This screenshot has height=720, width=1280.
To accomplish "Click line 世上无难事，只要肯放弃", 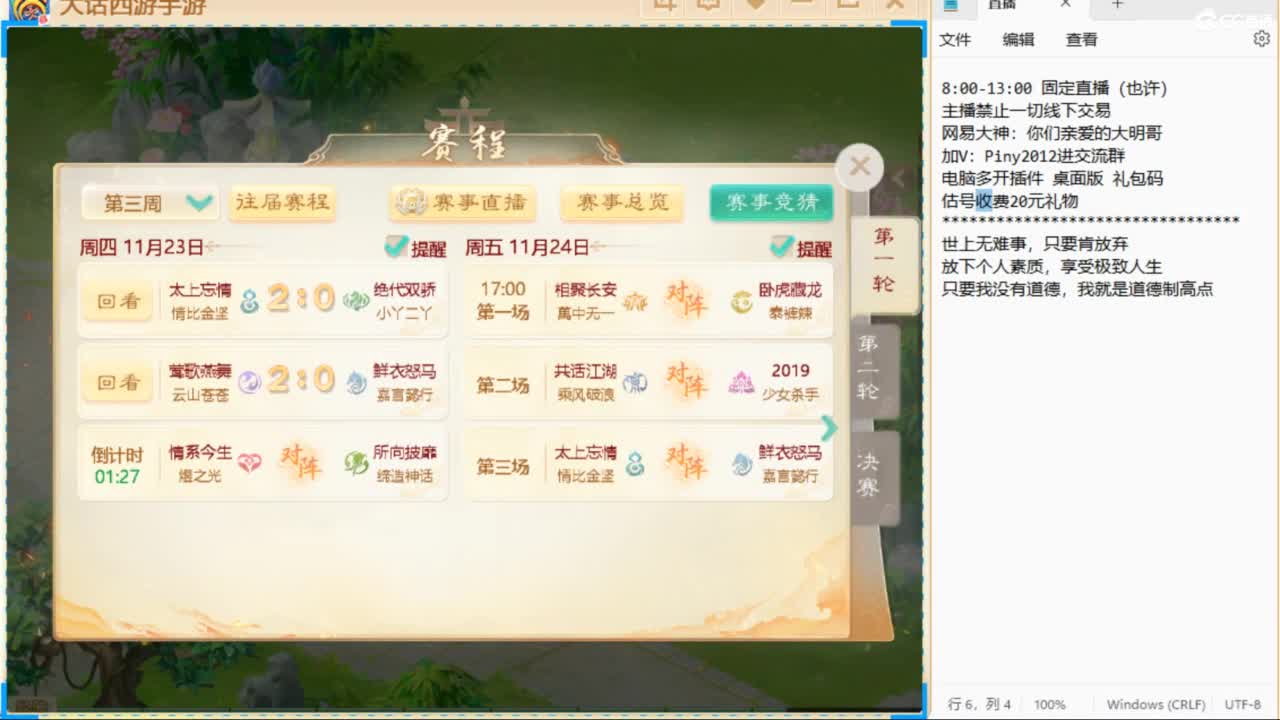I will click(1035, 244).
